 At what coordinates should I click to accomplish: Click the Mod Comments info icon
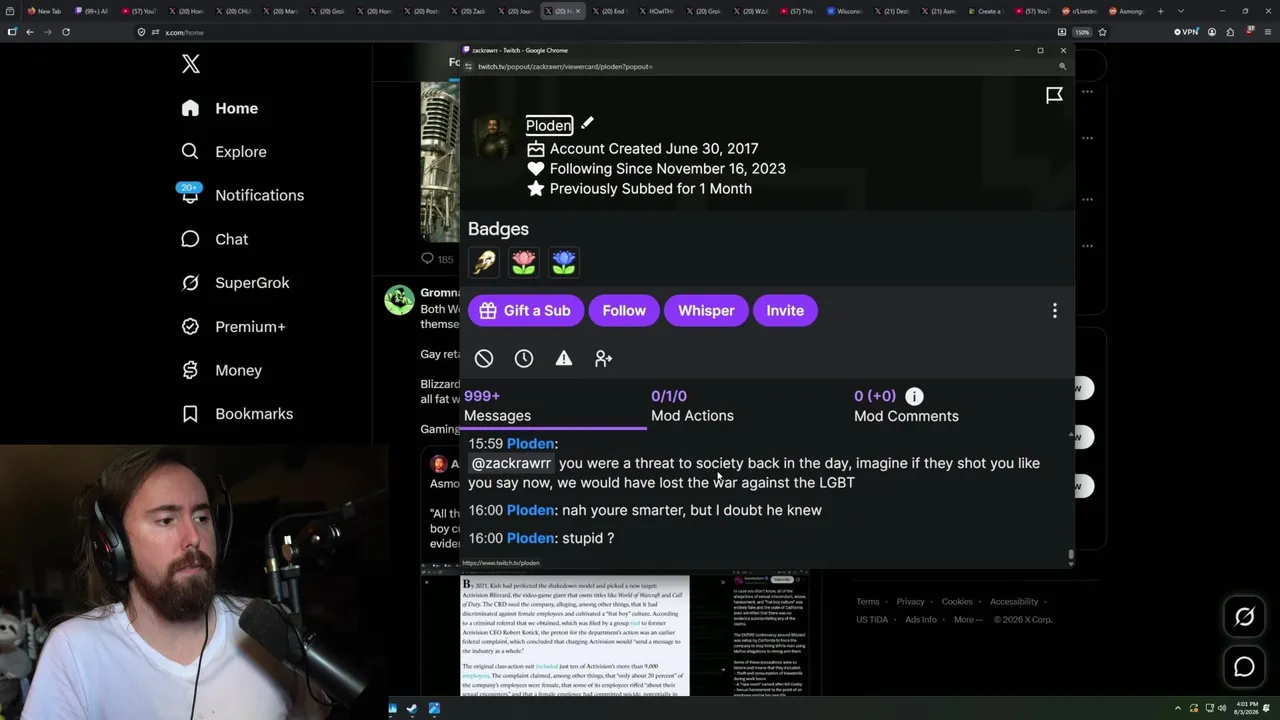pyautogui.click(x=914, y=396)
